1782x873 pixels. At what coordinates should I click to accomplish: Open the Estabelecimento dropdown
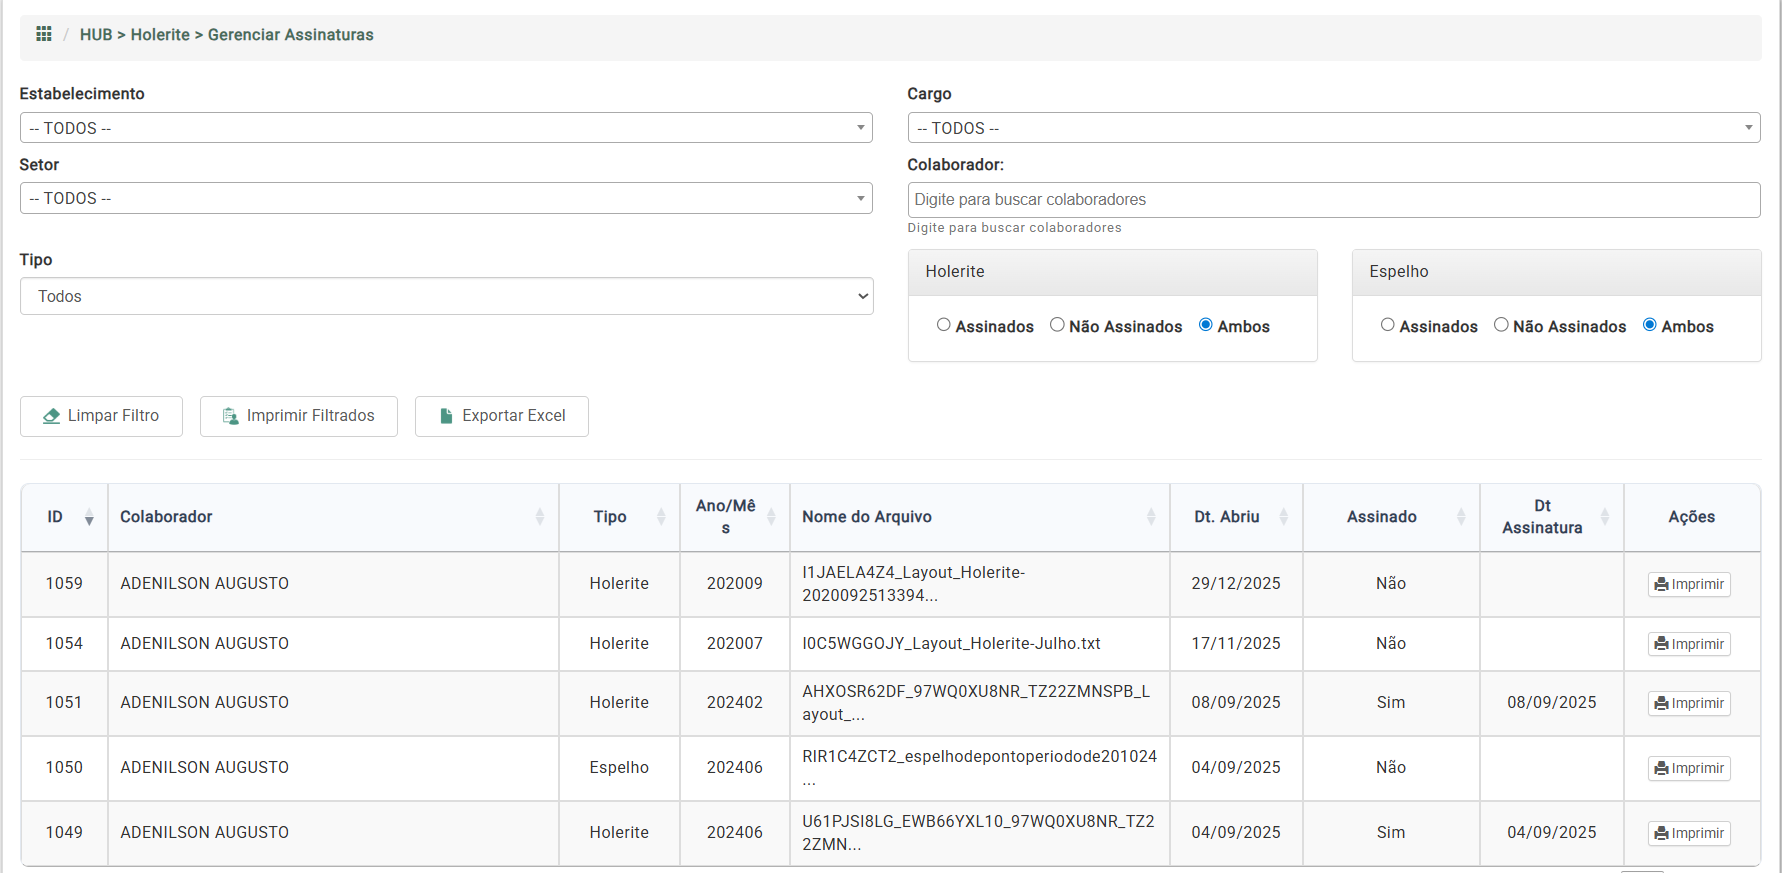tap(446, 128)
